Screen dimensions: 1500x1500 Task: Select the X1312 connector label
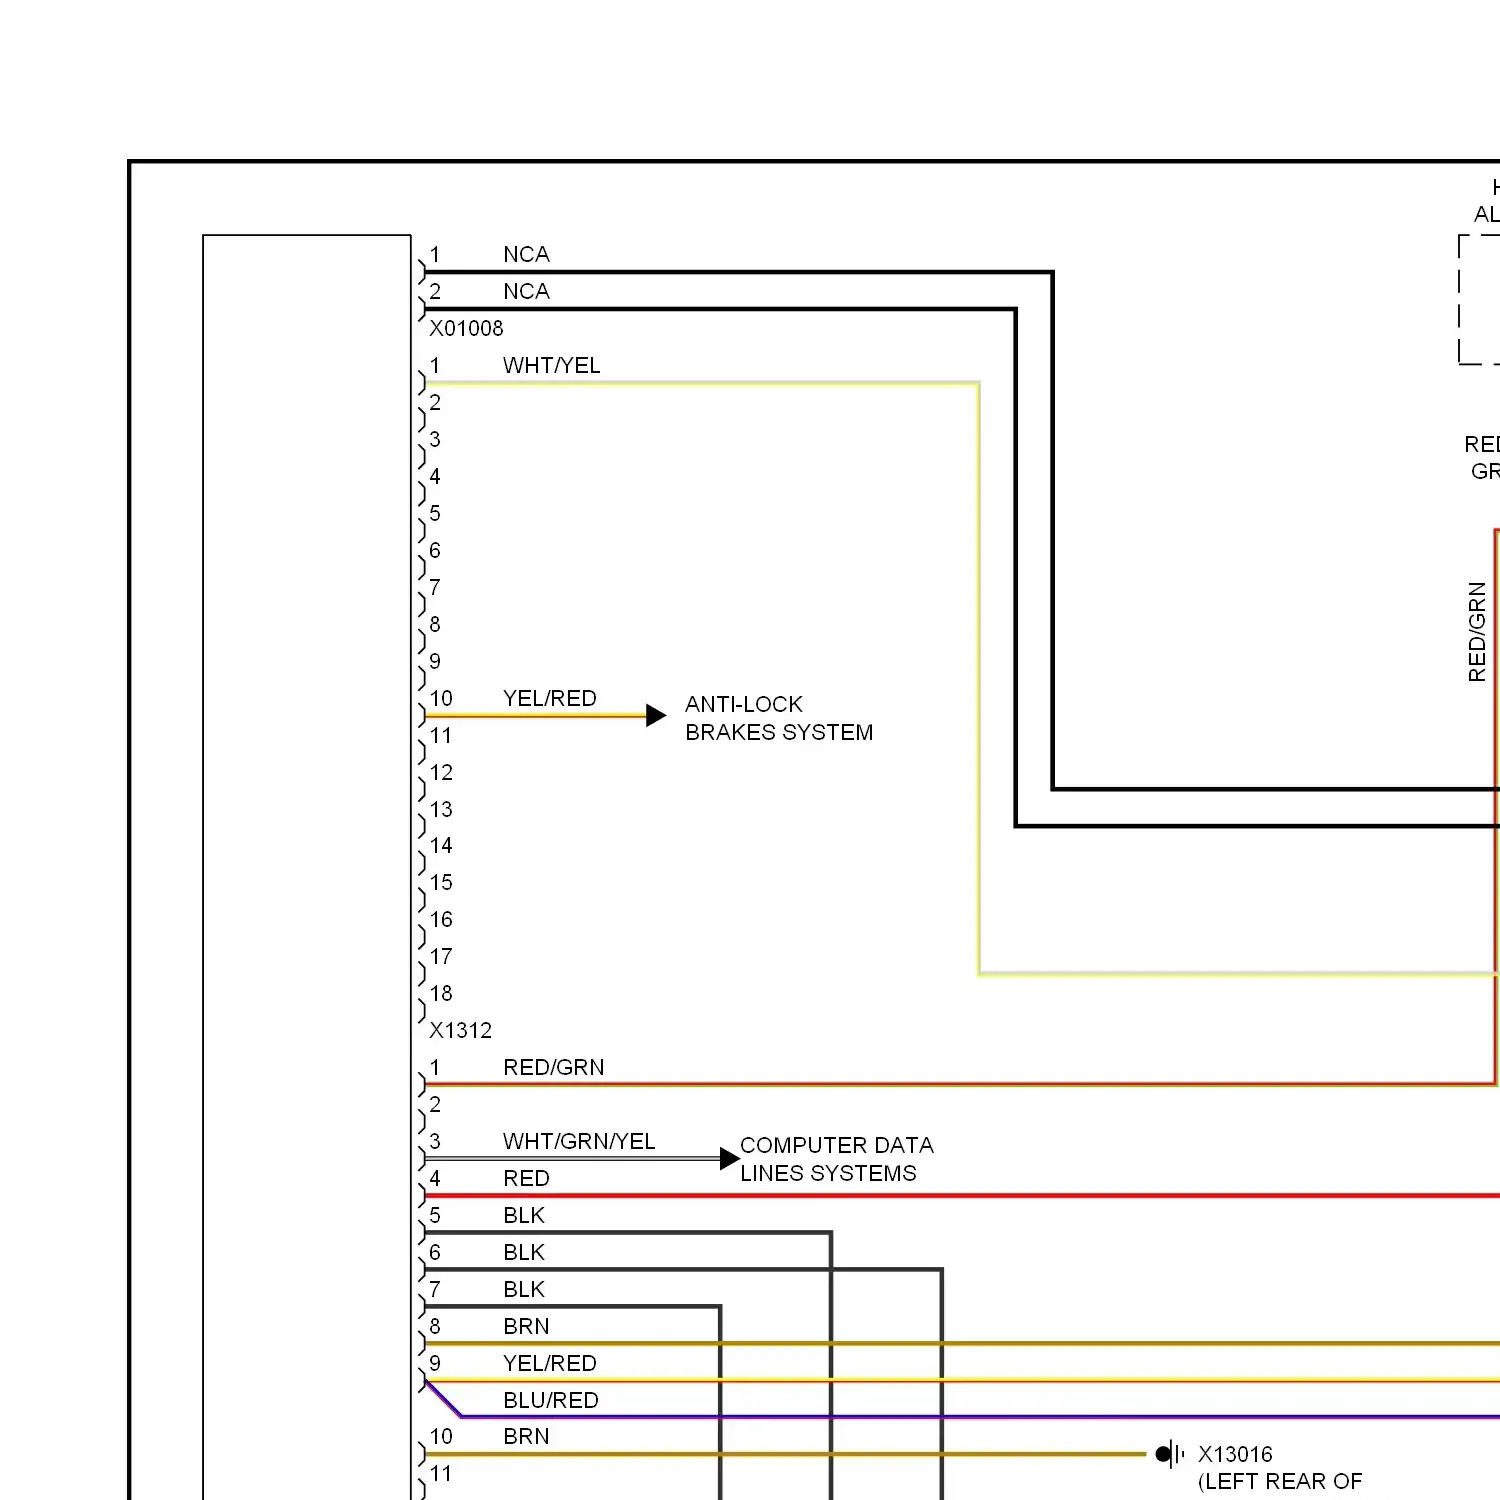(460, 1030)
